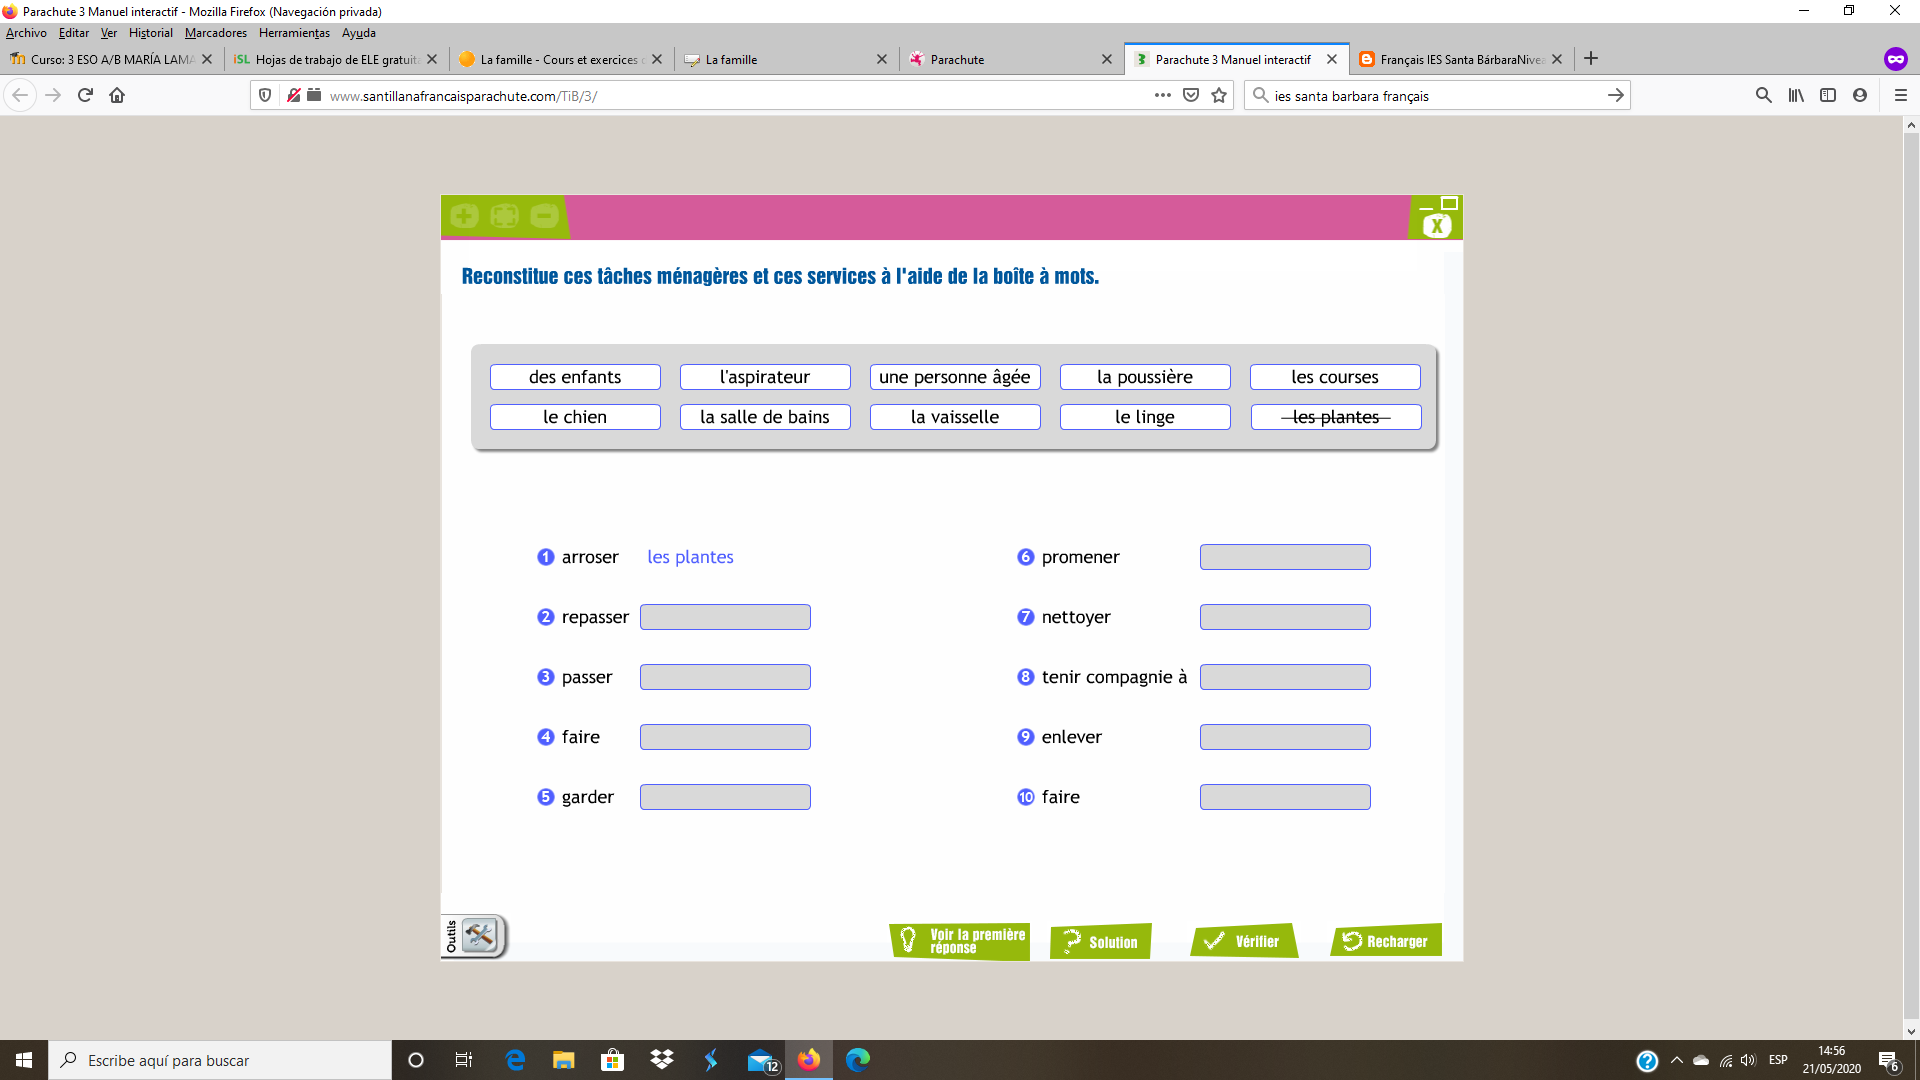Open the Firefox hamburger menu
Image resolution: width=1920 pixels, height=1080 pixels.
pos(1901,95)
